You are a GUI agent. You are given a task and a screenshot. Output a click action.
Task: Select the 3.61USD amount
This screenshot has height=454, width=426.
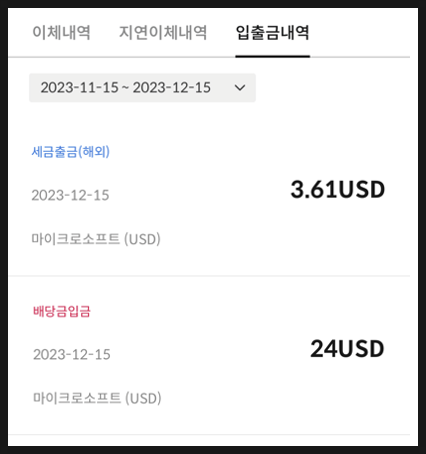(x=338, y=189)
